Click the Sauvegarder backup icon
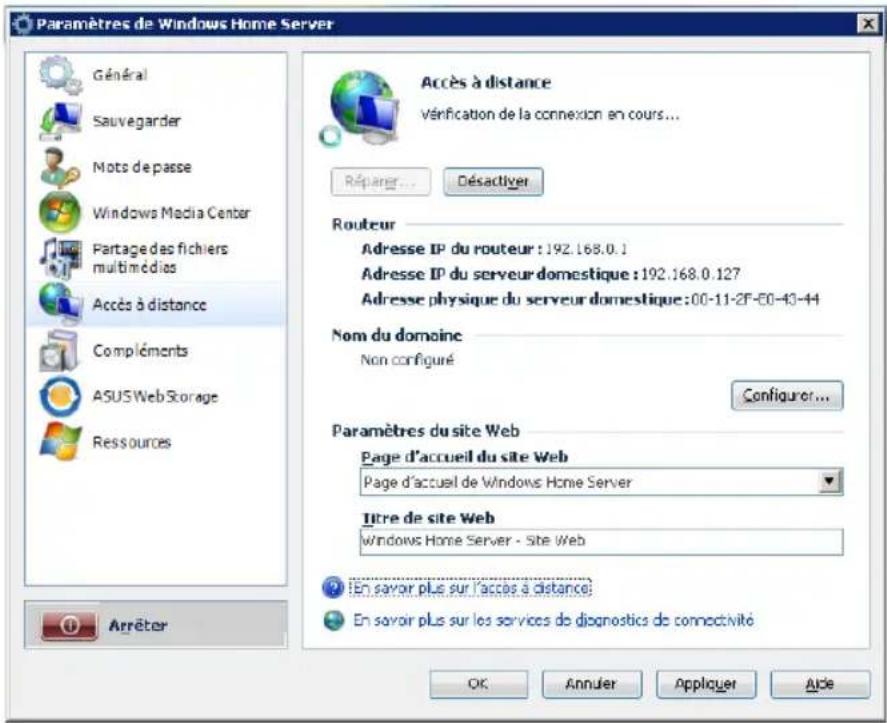 tap(61, 121)
